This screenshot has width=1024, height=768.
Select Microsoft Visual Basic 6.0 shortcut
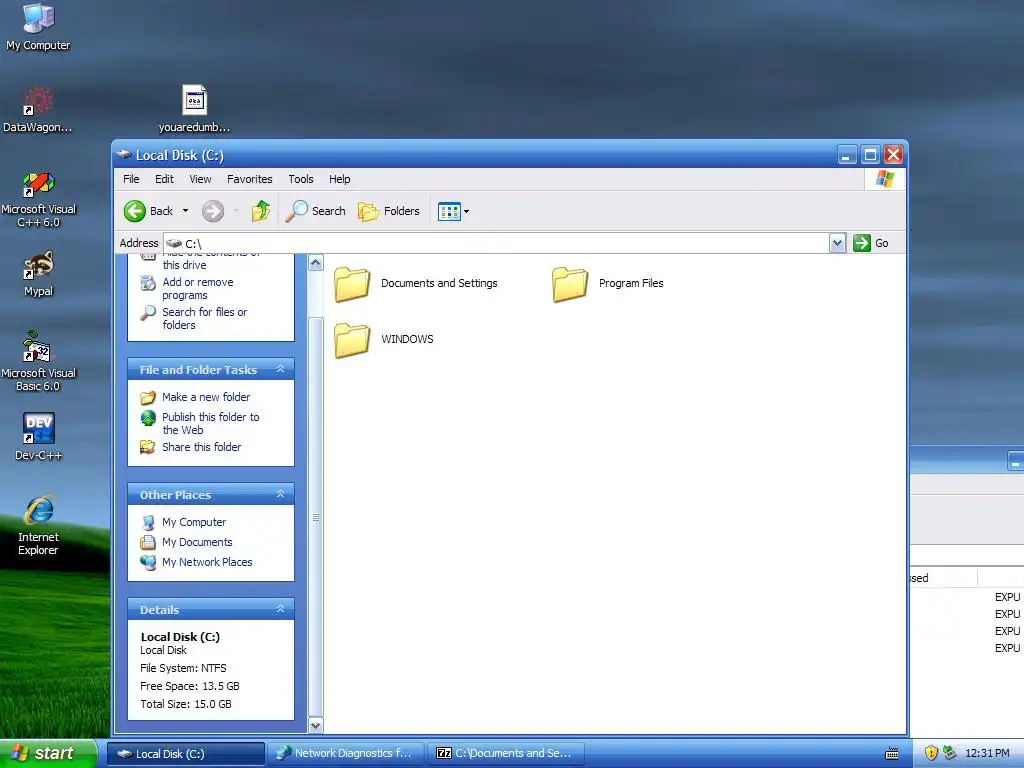pyautogui.click(x=38, y=361)
